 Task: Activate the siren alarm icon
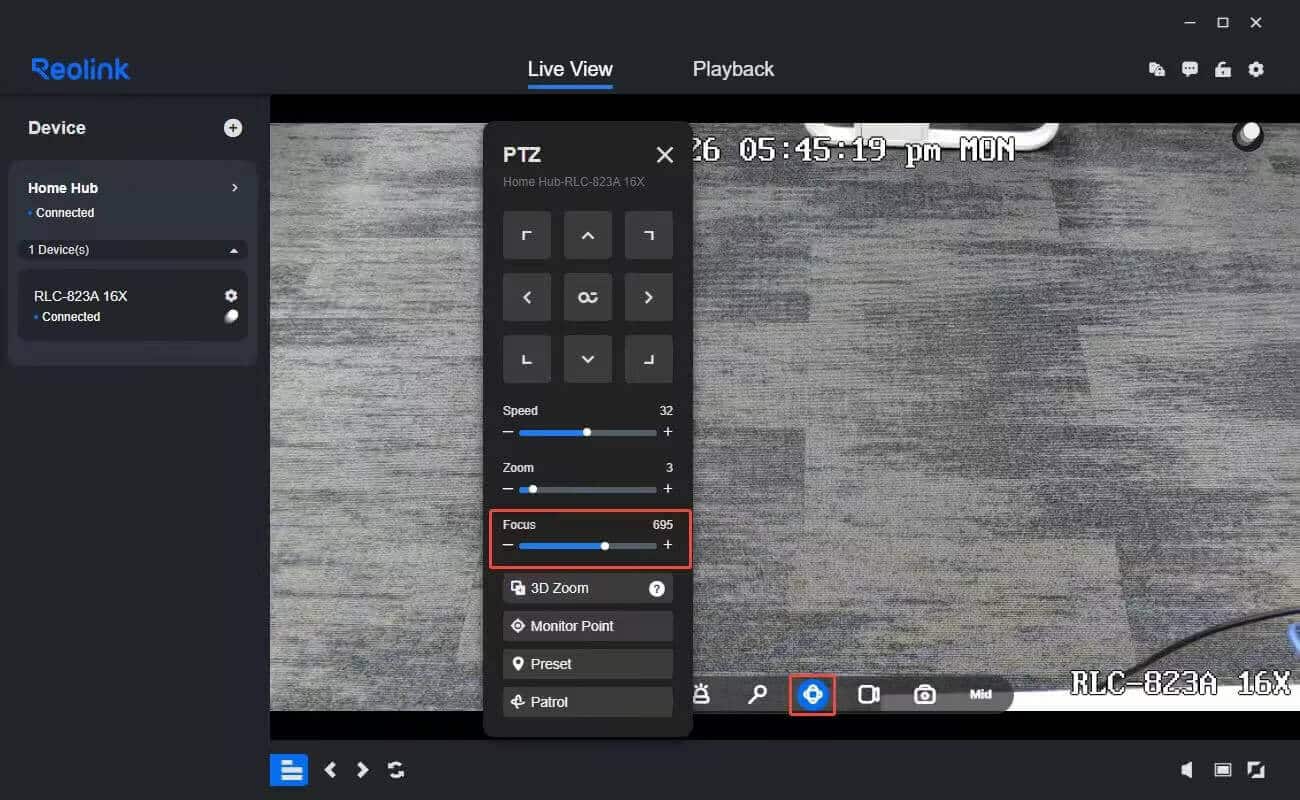click(x=703, y=694)
